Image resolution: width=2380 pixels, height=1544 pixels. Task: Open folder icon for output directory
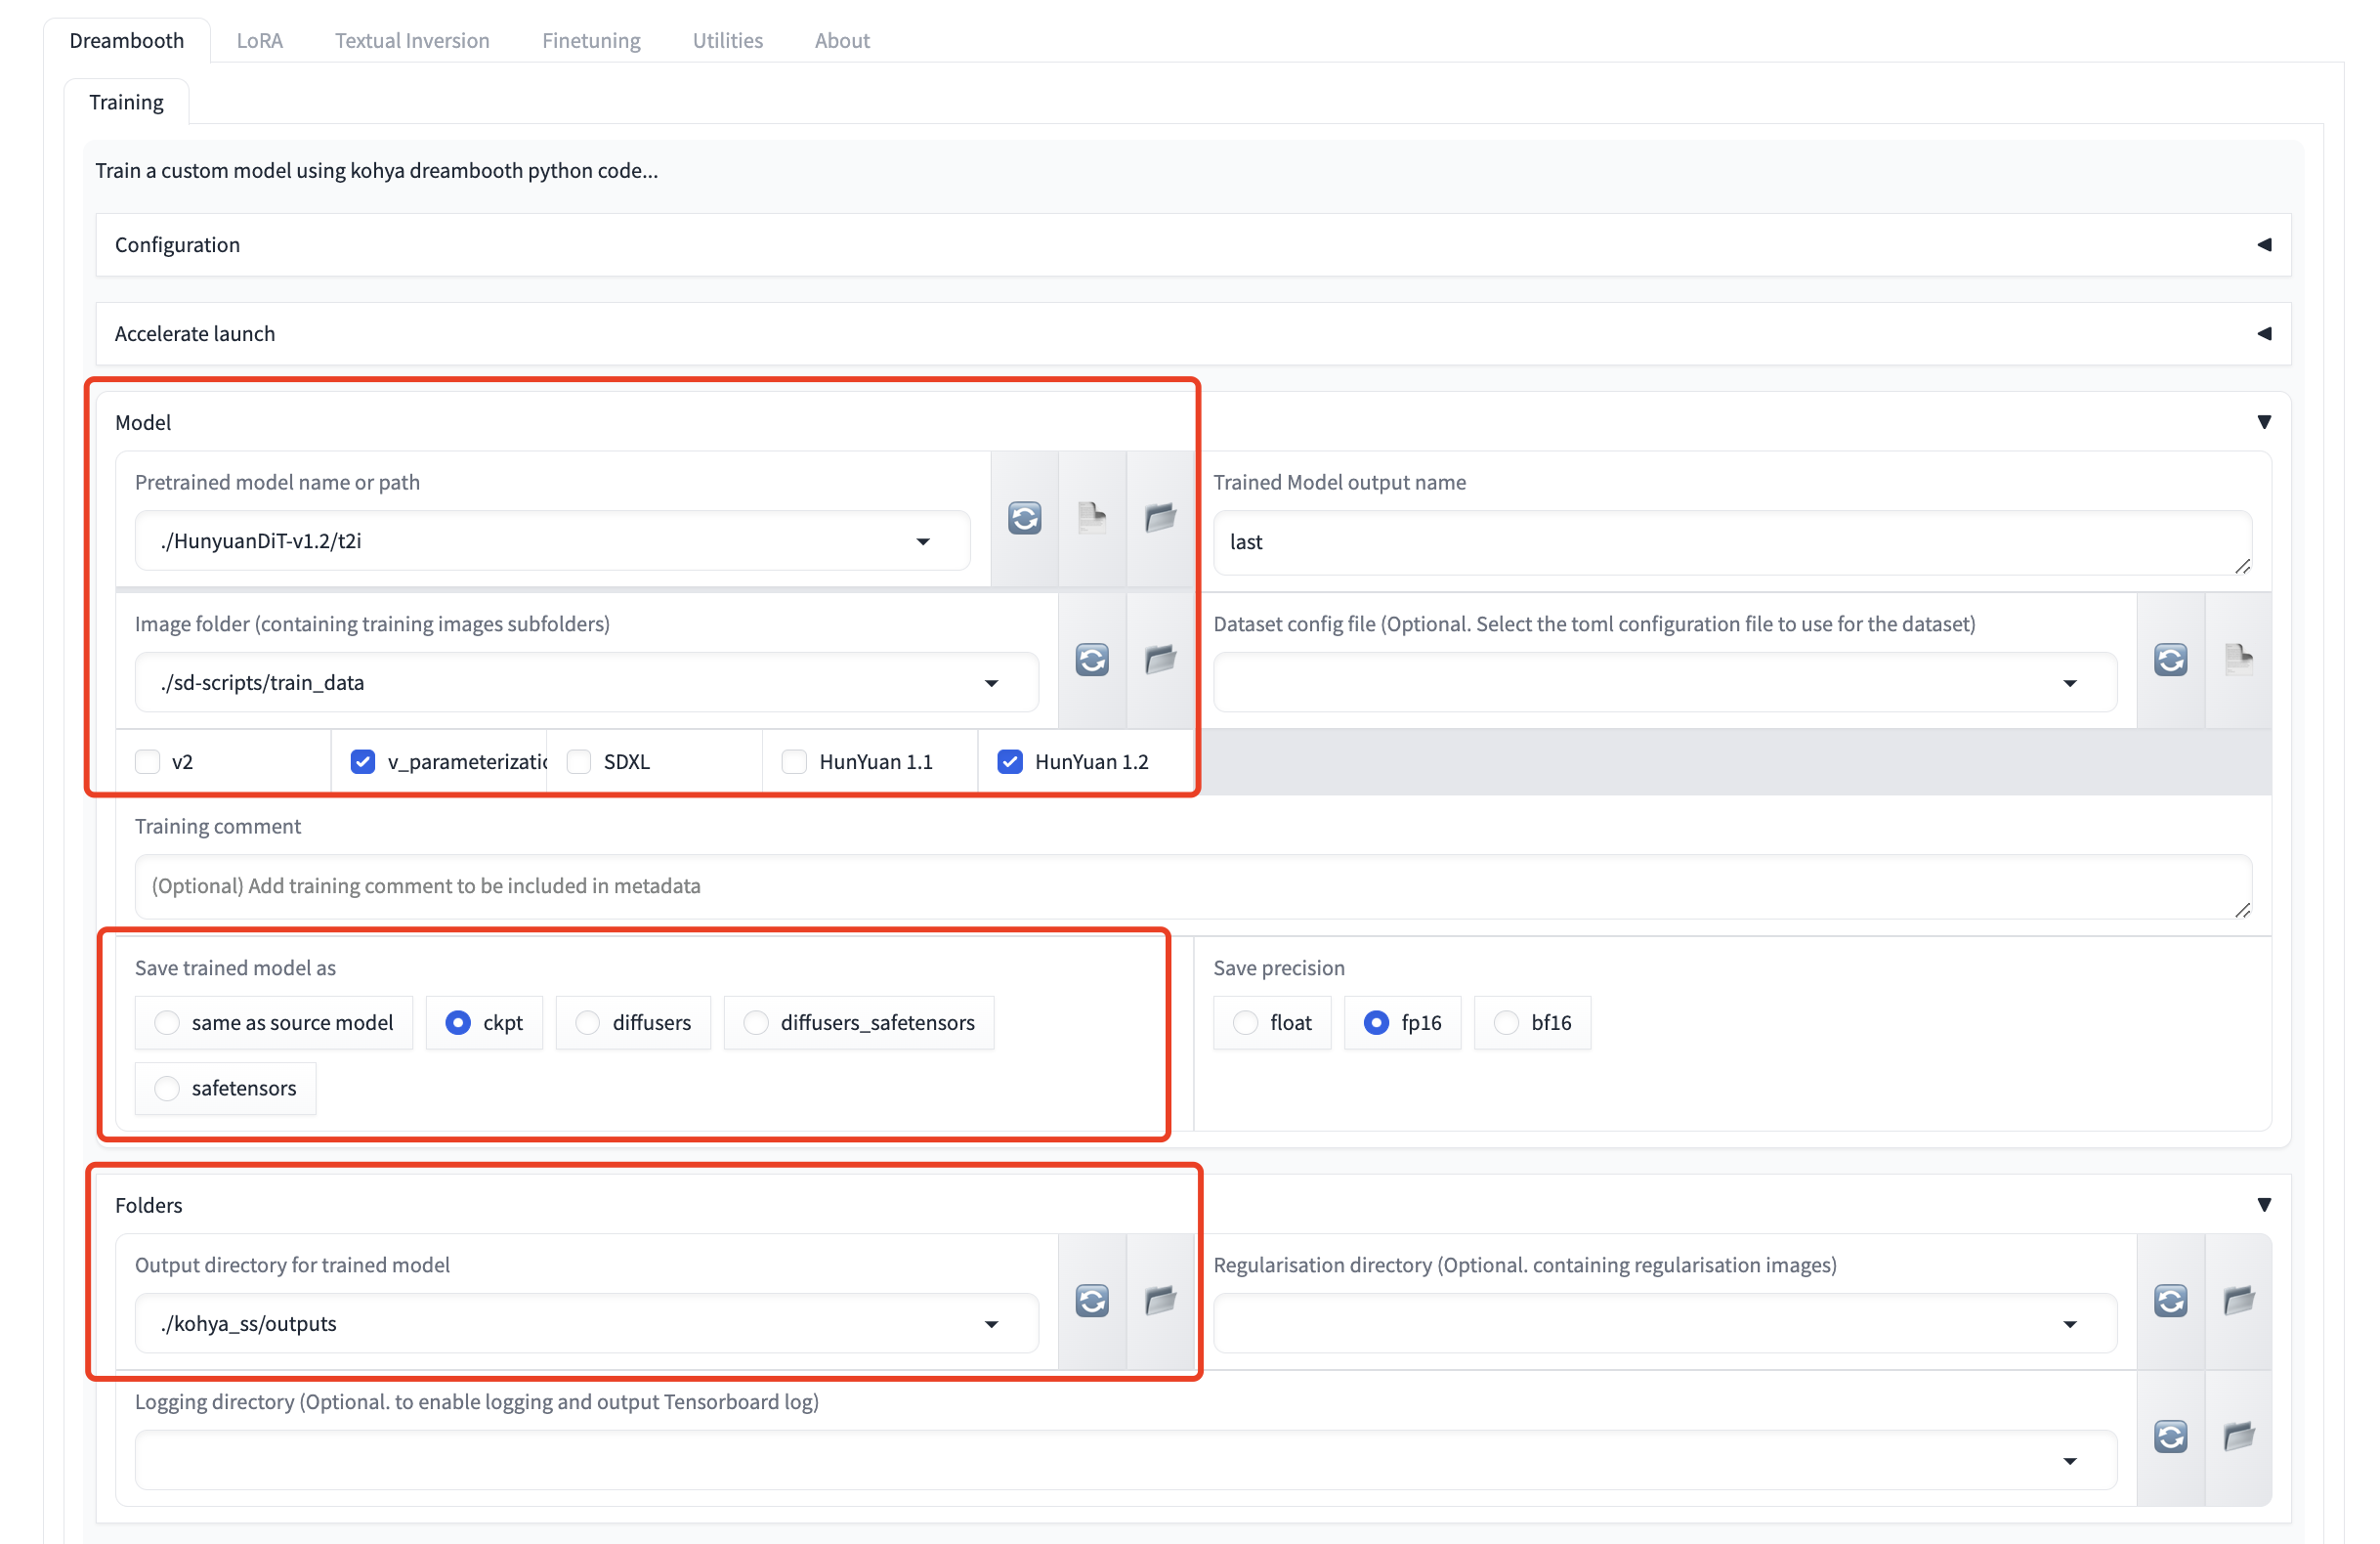click(1159, 1300)
